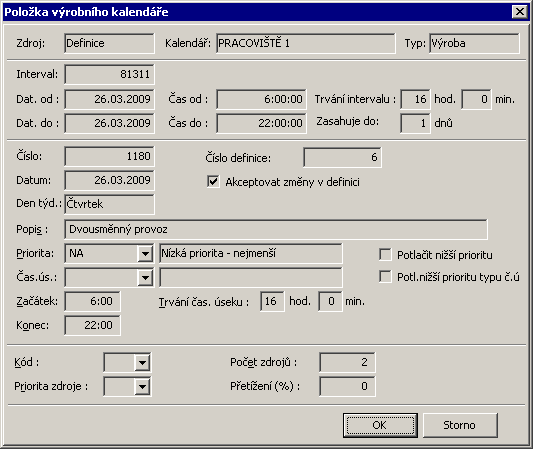Click the empty Čas.ús. description field

(x=251, y=277)
